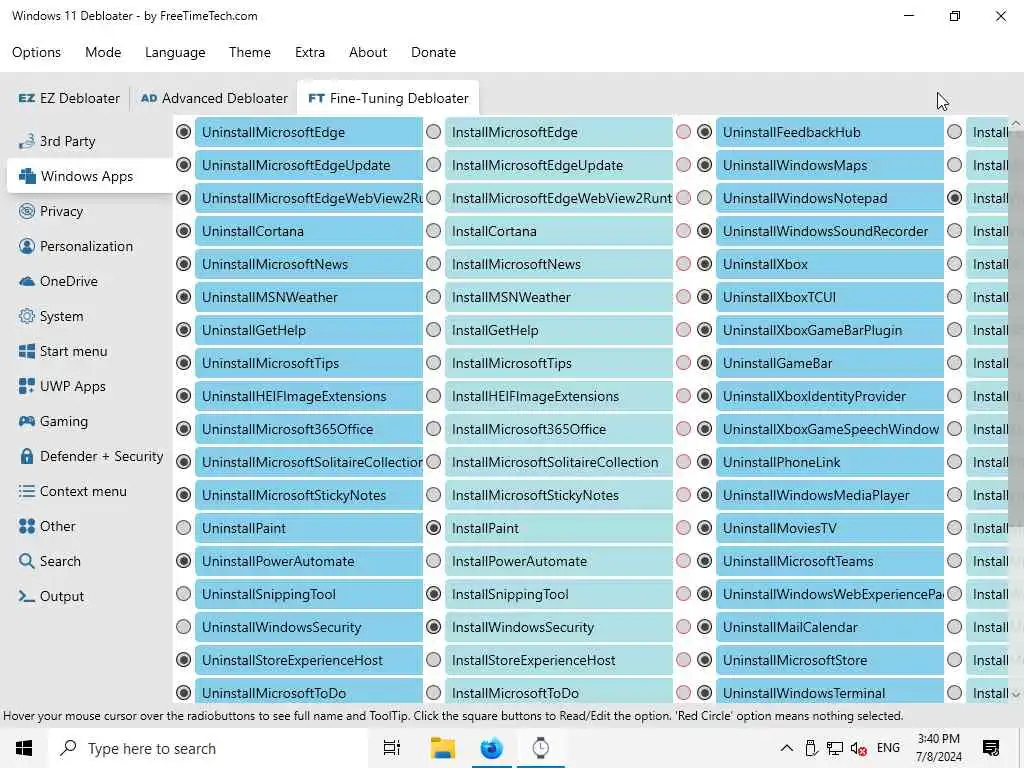Viewport: 1024px width, 768px height.
Task: Click the AD logo of Advanced Debloater tab
Action: (149, 98)
